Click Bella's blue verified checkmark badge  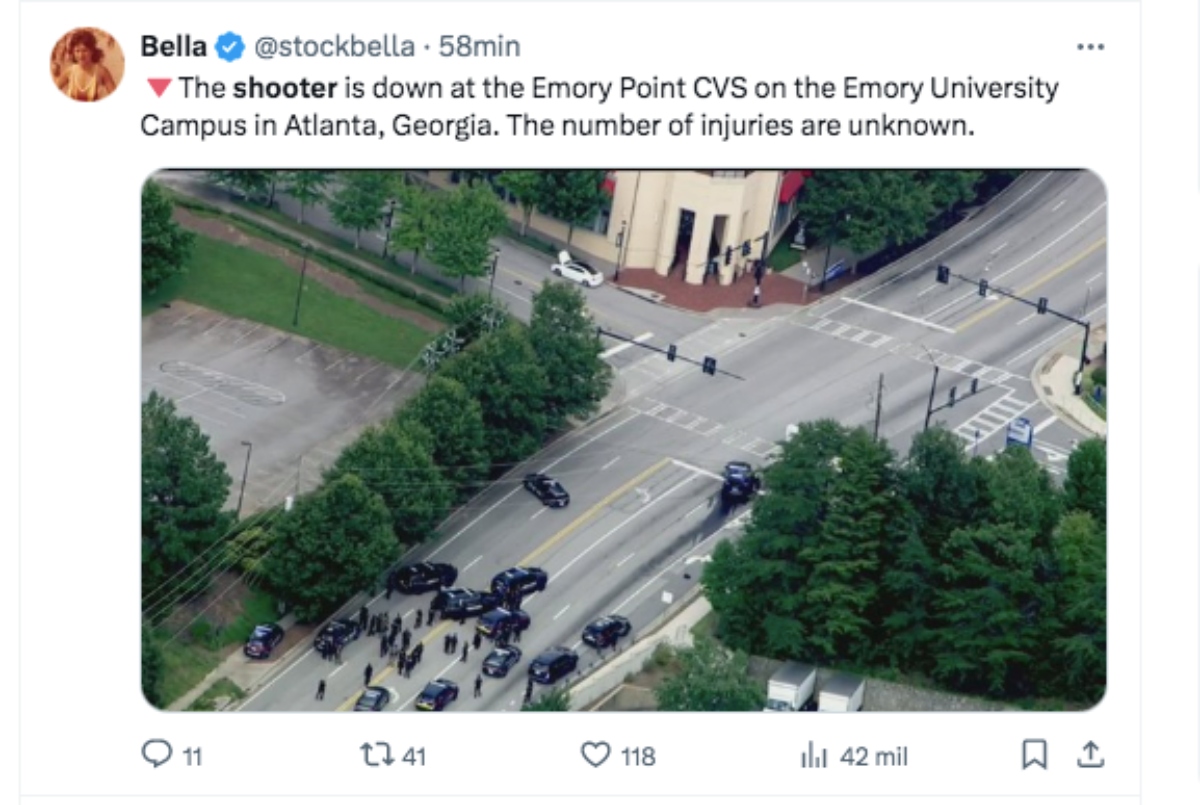coord(231,45)
